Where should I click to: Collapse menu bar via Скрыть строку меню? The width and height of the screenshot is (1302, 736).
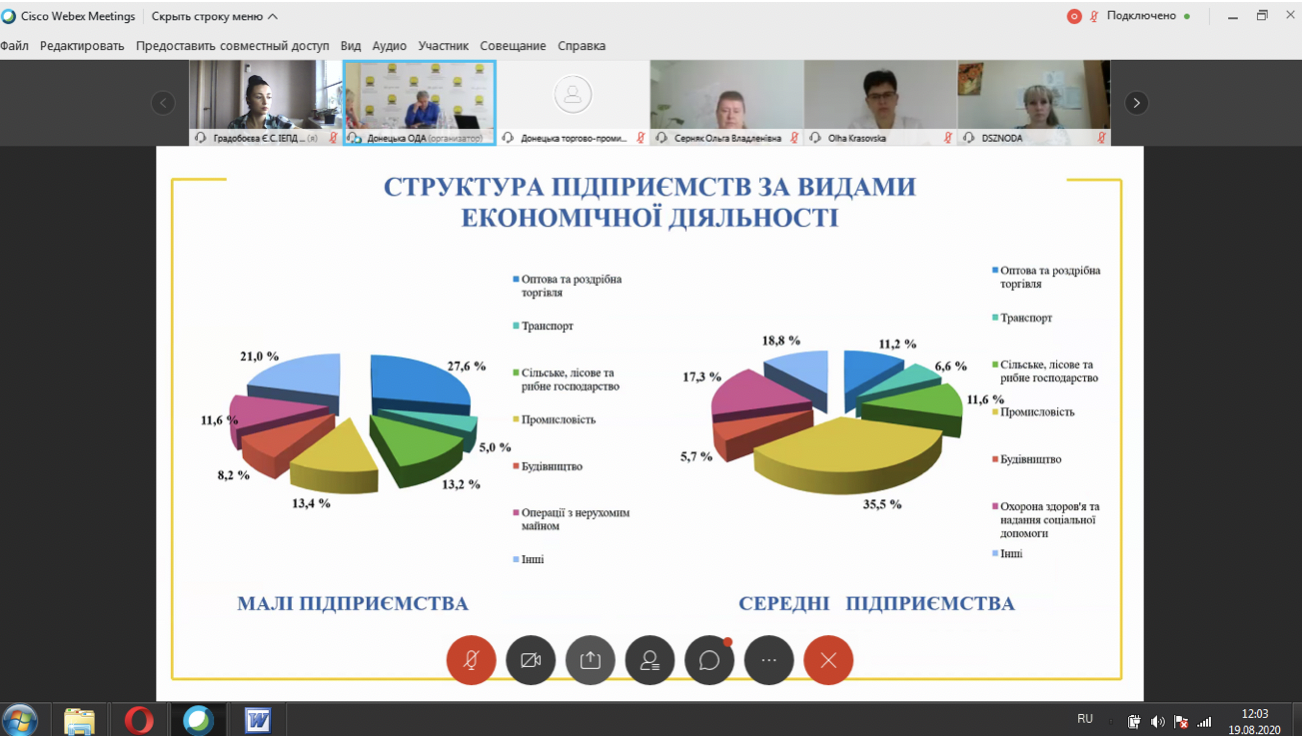click(214, 16)
